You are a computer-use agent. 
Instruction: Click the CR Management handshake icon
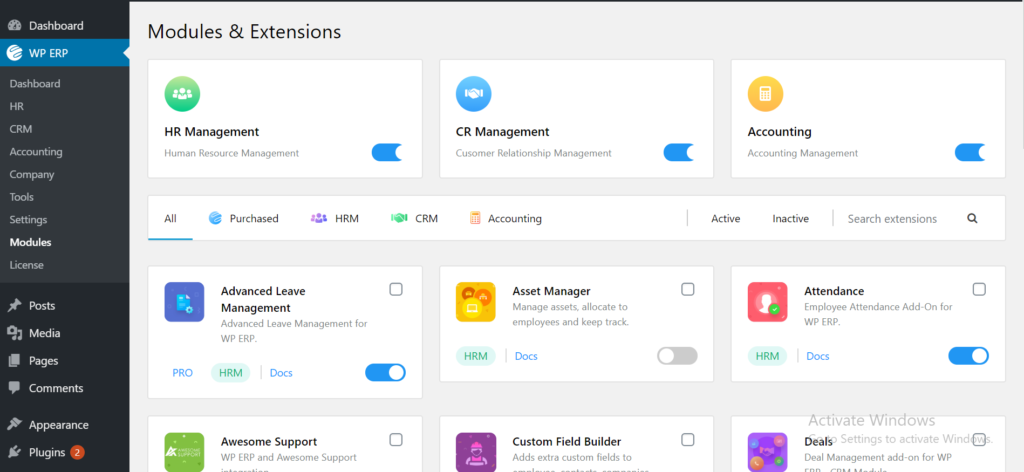tap(473, 94)
